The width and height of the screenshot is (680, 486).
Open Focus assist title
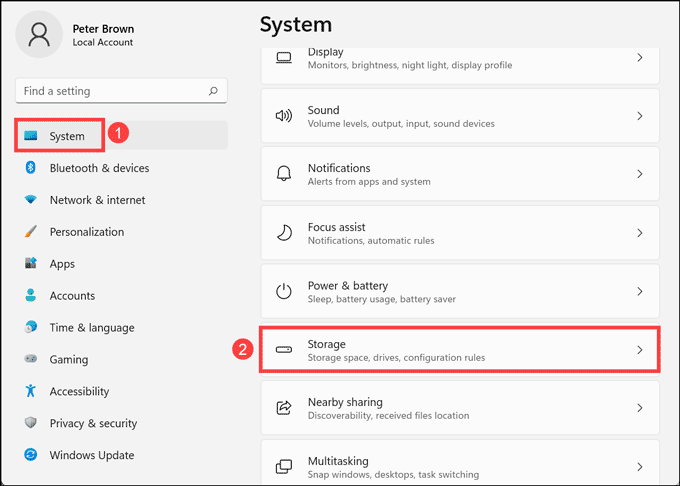coord(337,227)
